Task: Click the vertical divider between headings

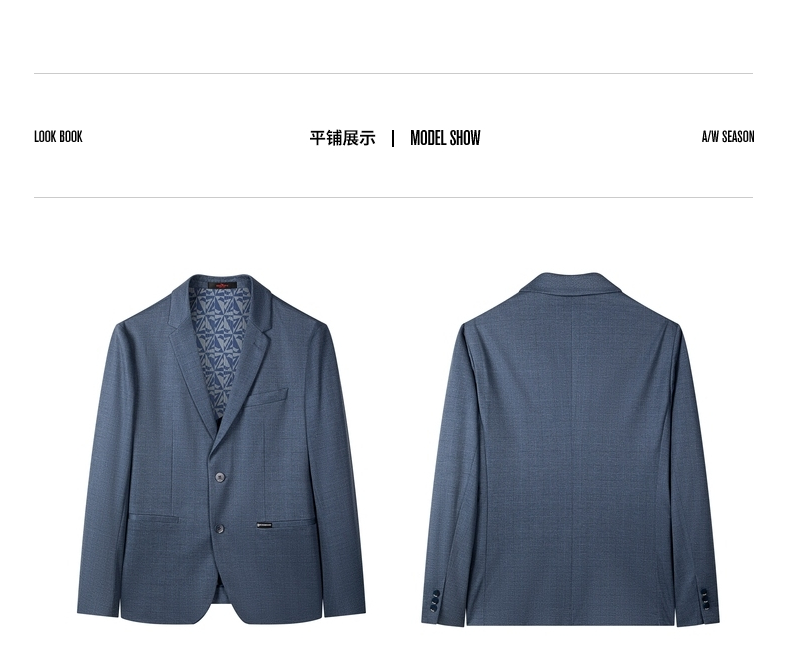Action: pos(393,138)
